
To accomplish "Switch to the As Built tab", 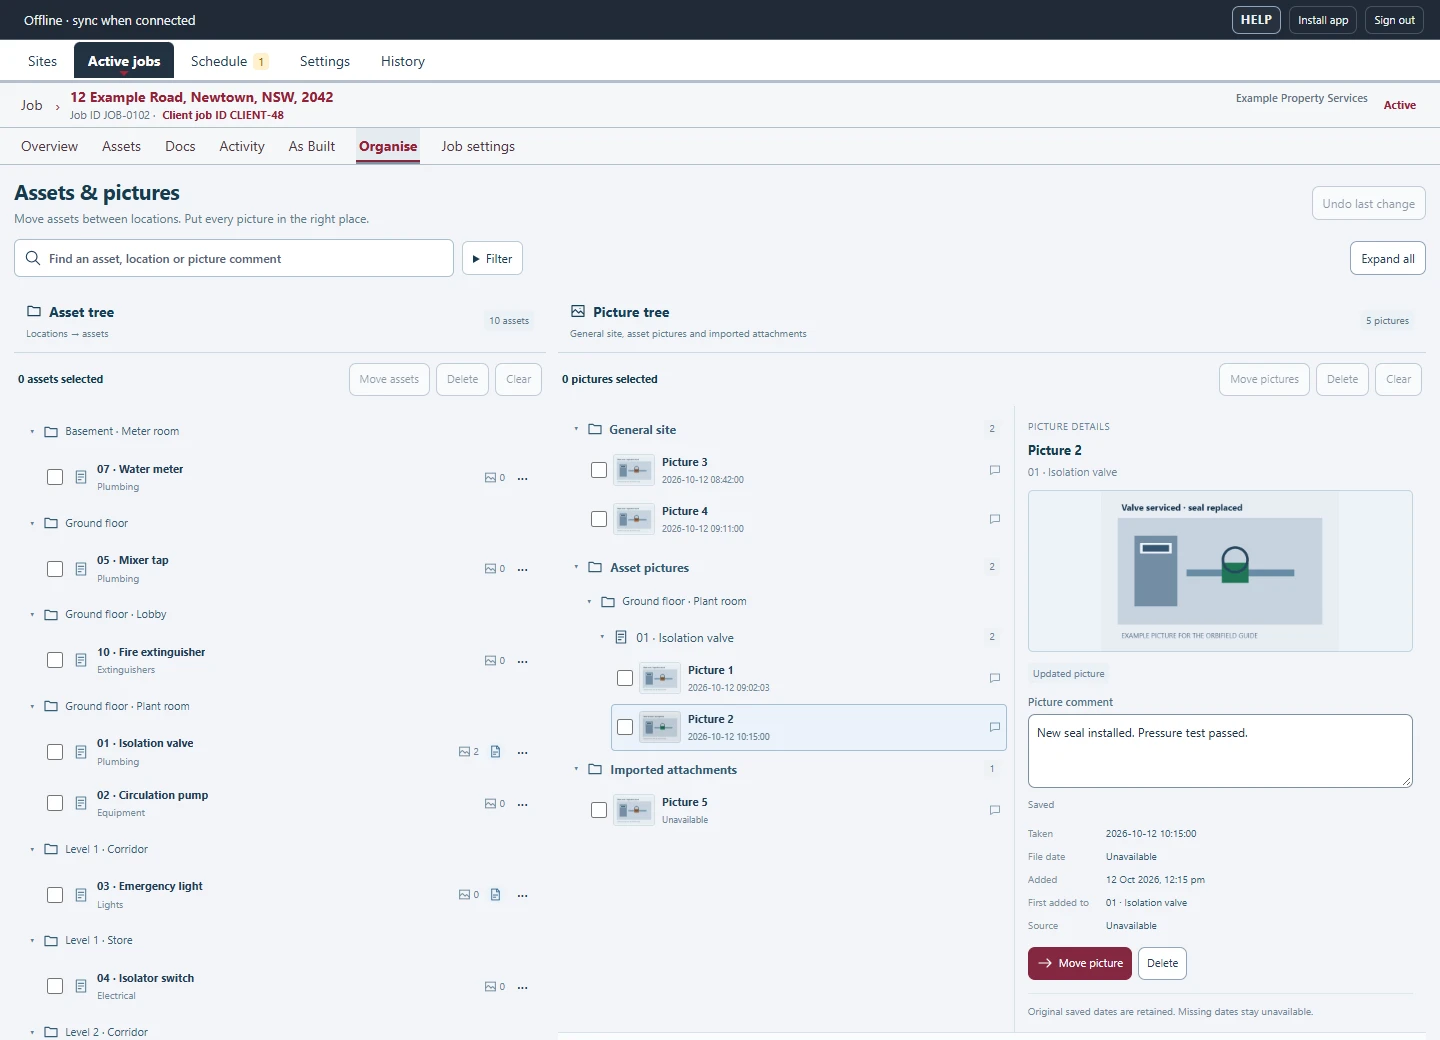I will coord(312,146).
